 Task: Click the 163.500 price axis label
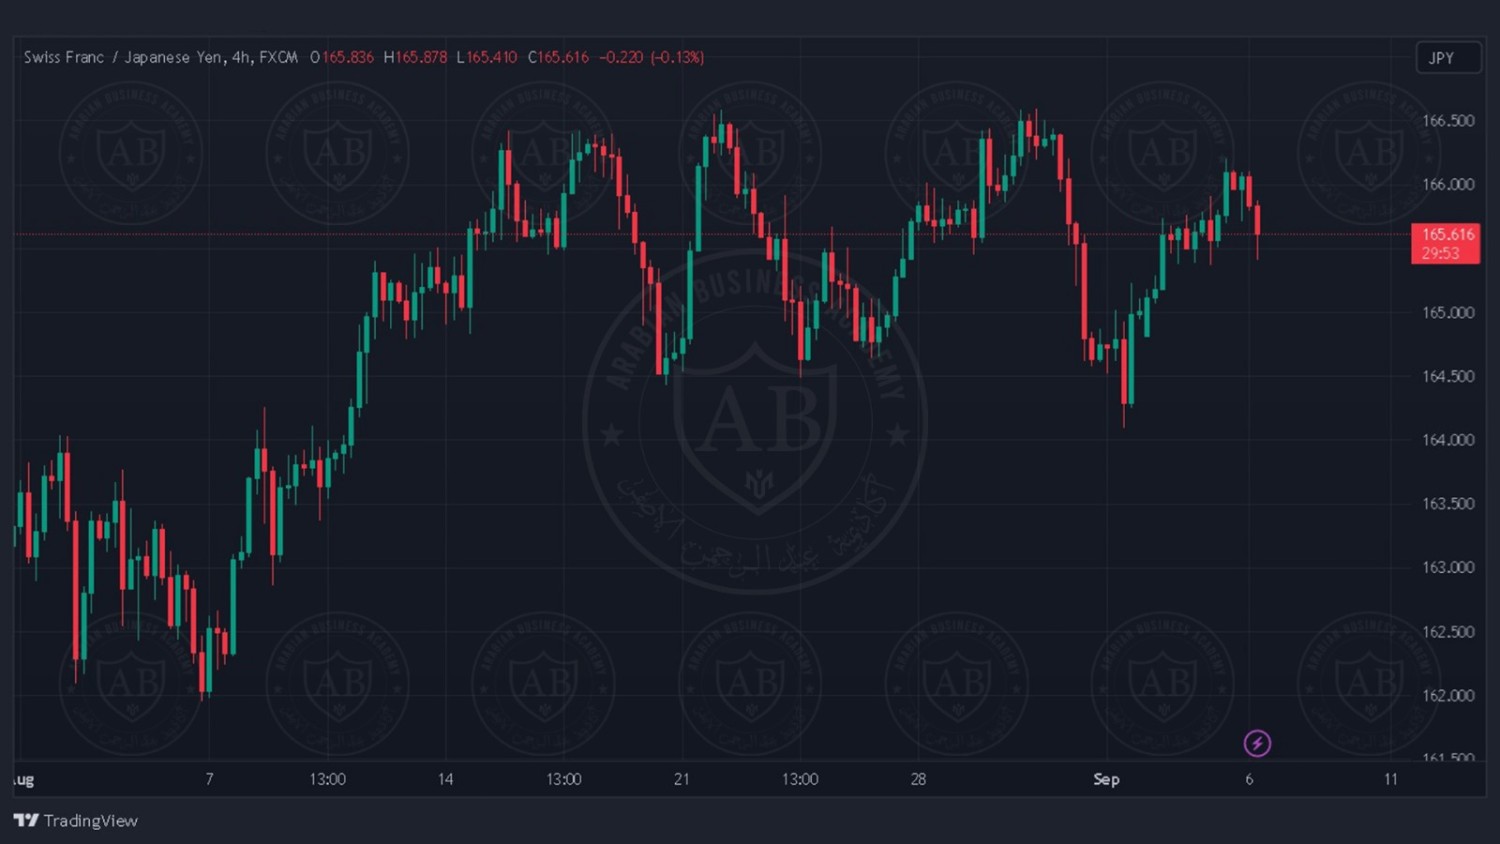1448,504
